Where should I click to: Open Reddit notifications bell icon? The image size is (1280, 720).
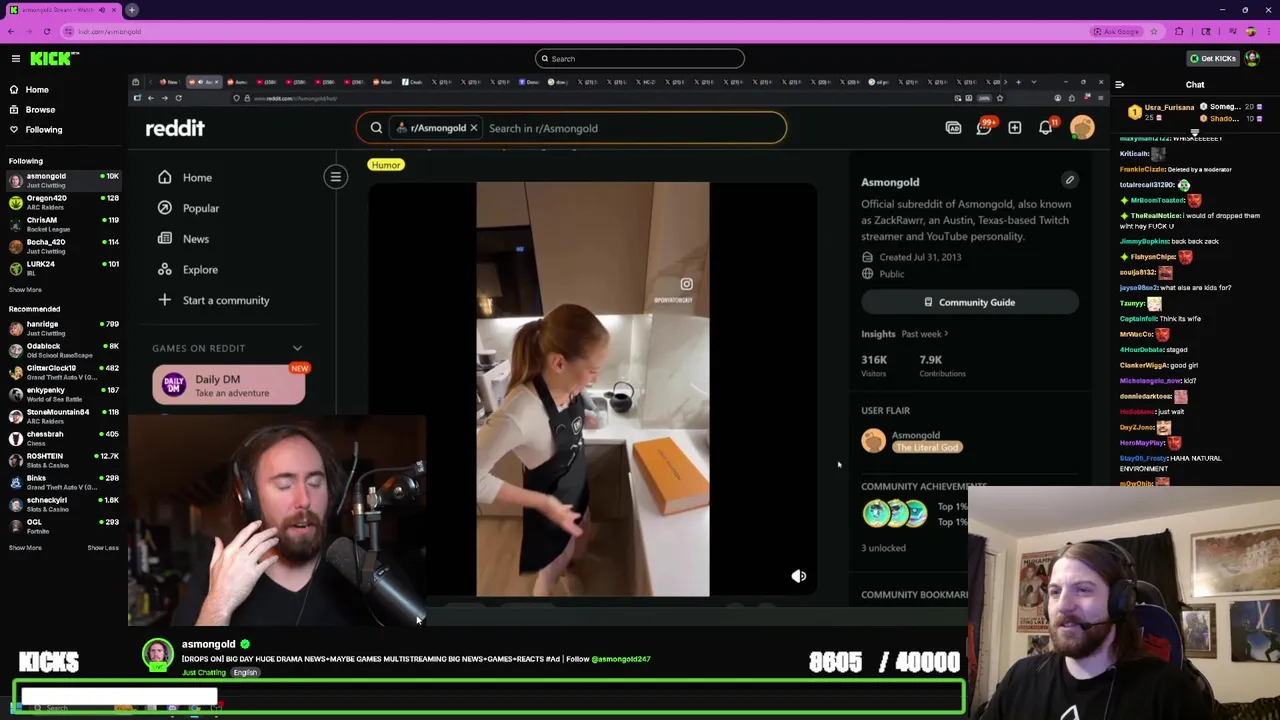(1047, 127)
